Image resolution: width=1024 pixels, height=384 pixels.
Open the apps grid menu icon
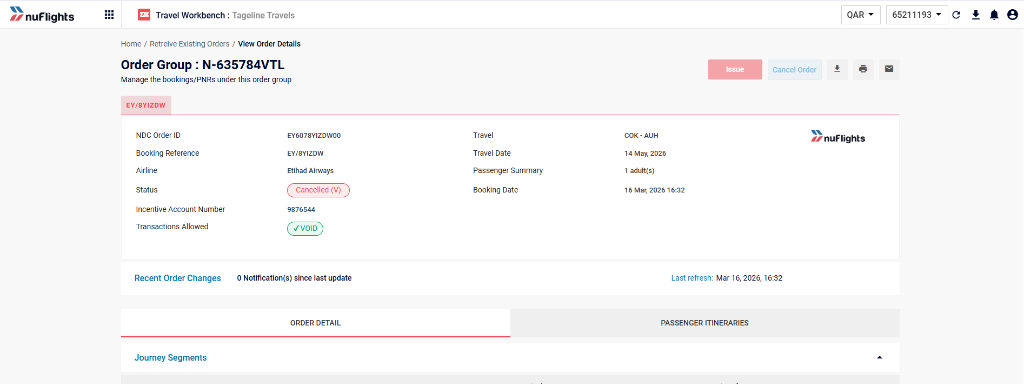coord(109,15)
